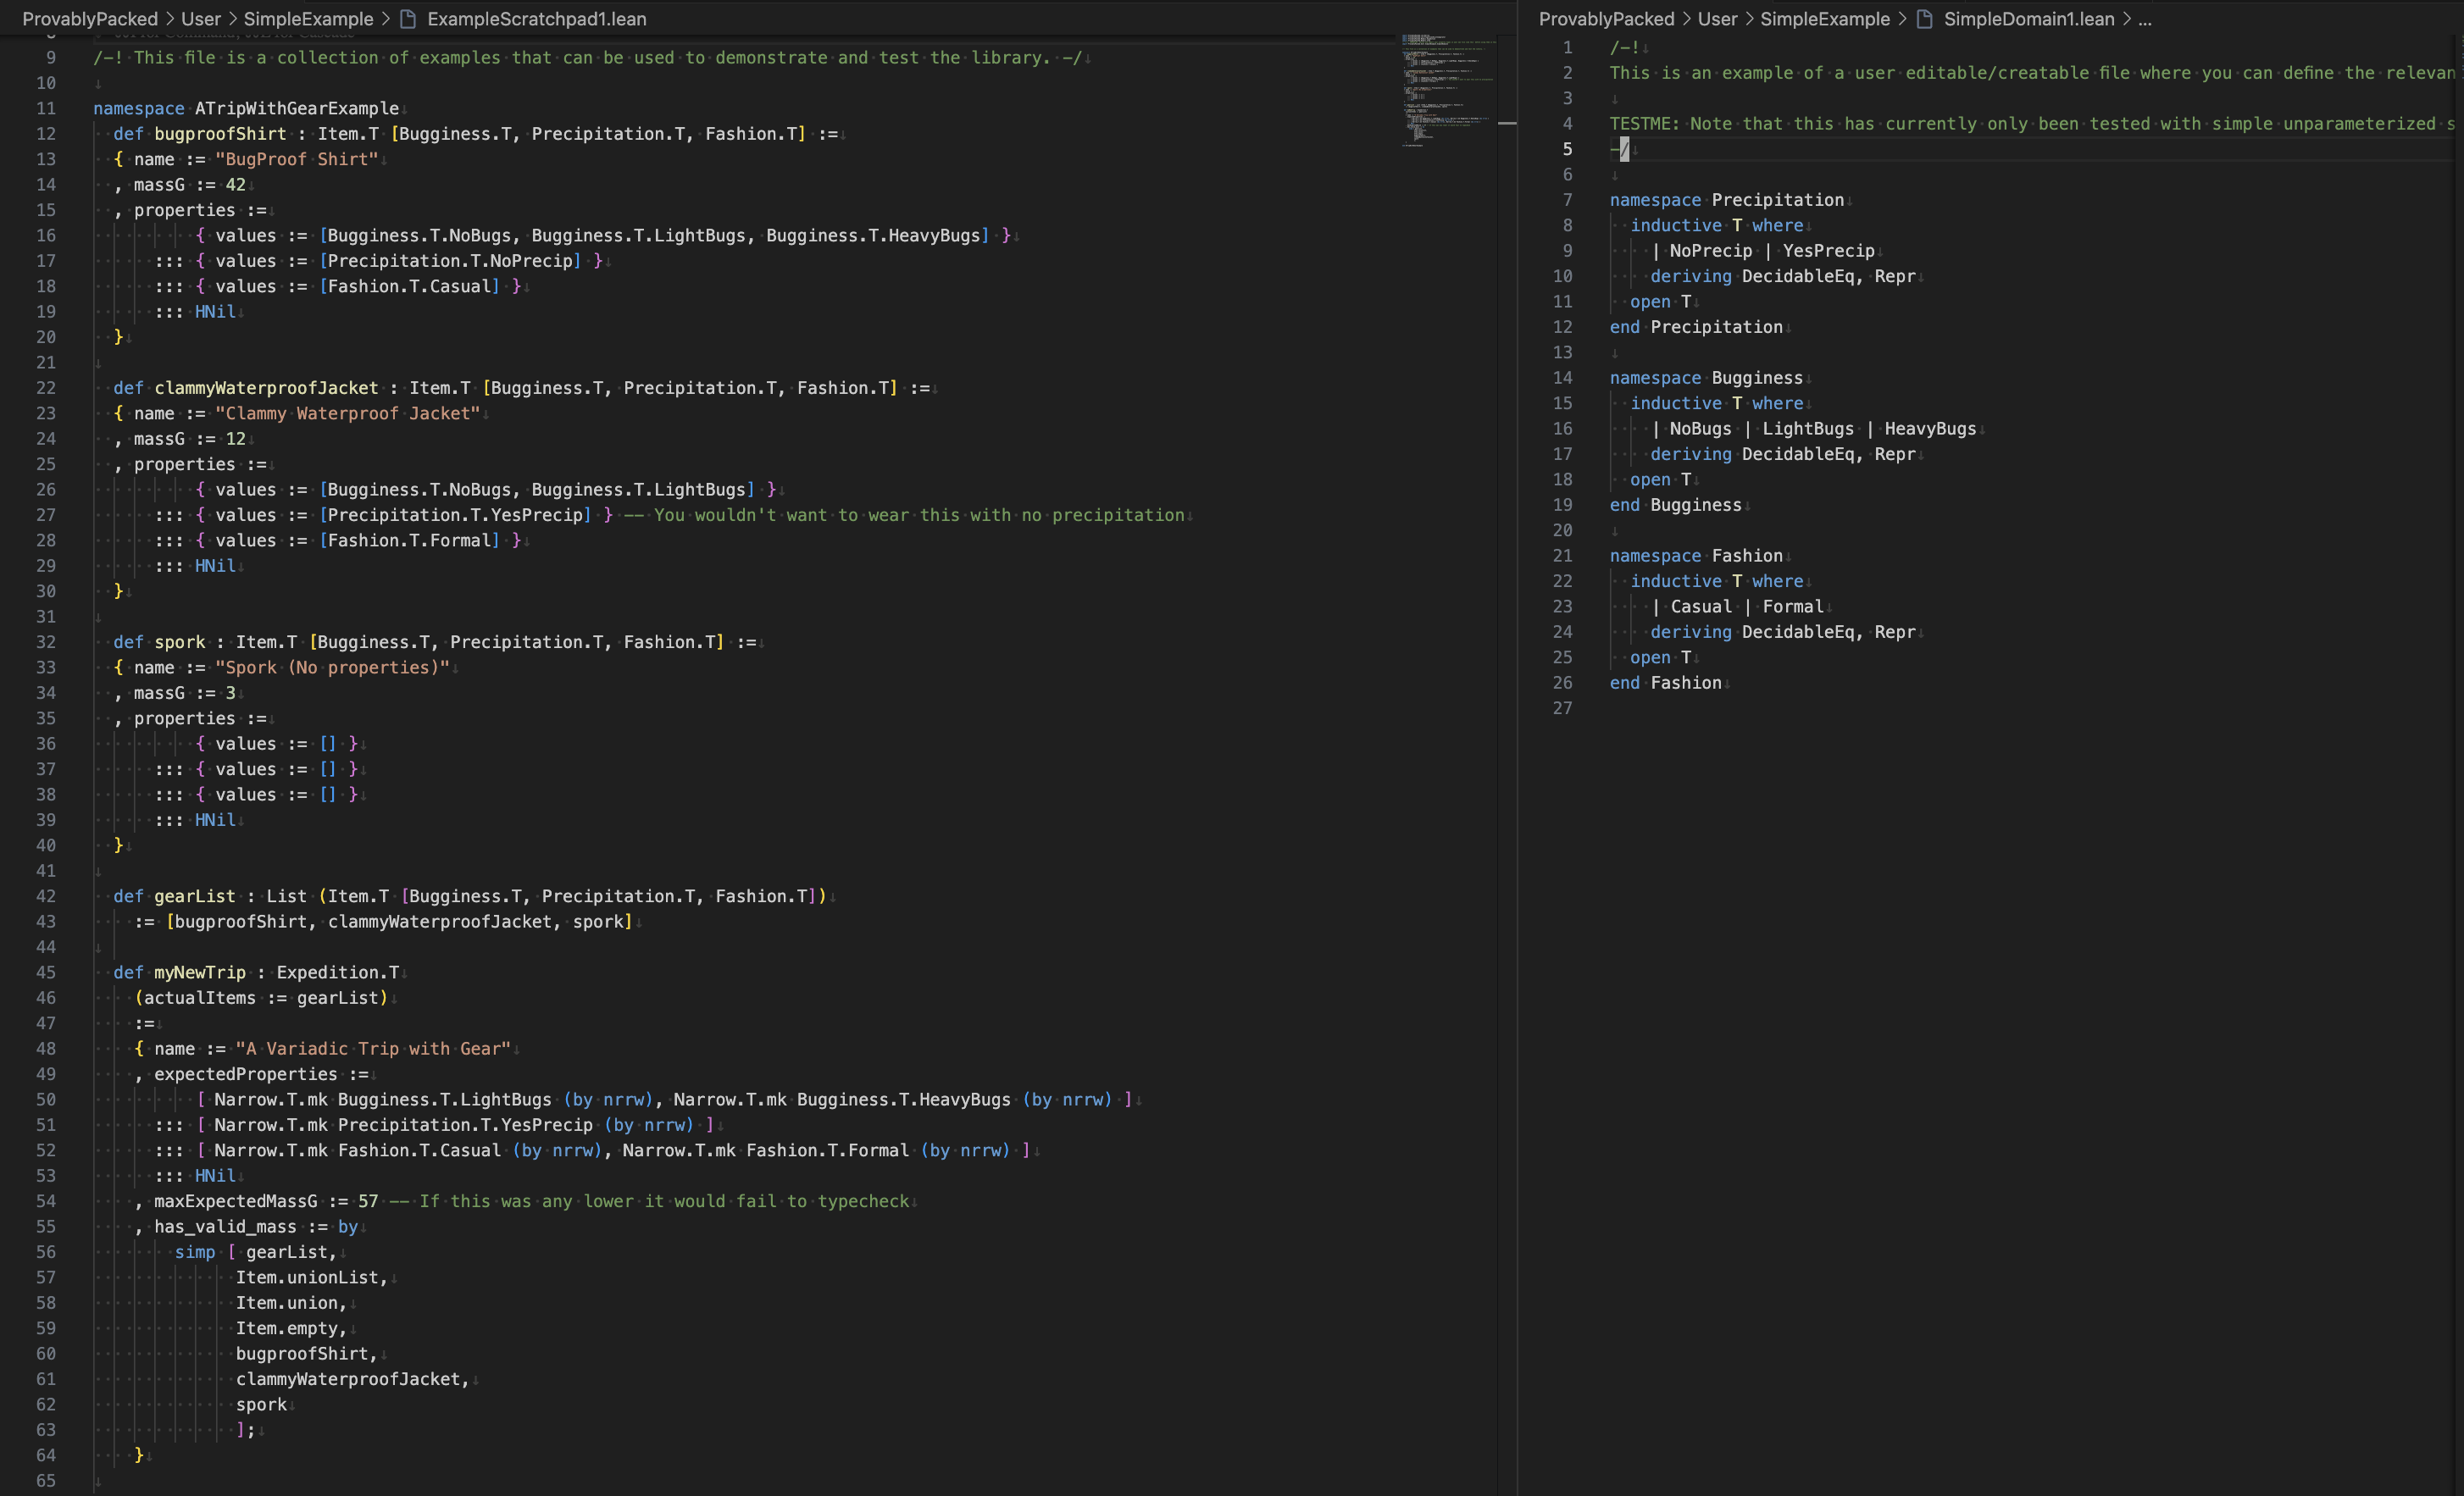
Task: Click the 57 value after maxExpectedMassG
Action: coord(368,1201)
